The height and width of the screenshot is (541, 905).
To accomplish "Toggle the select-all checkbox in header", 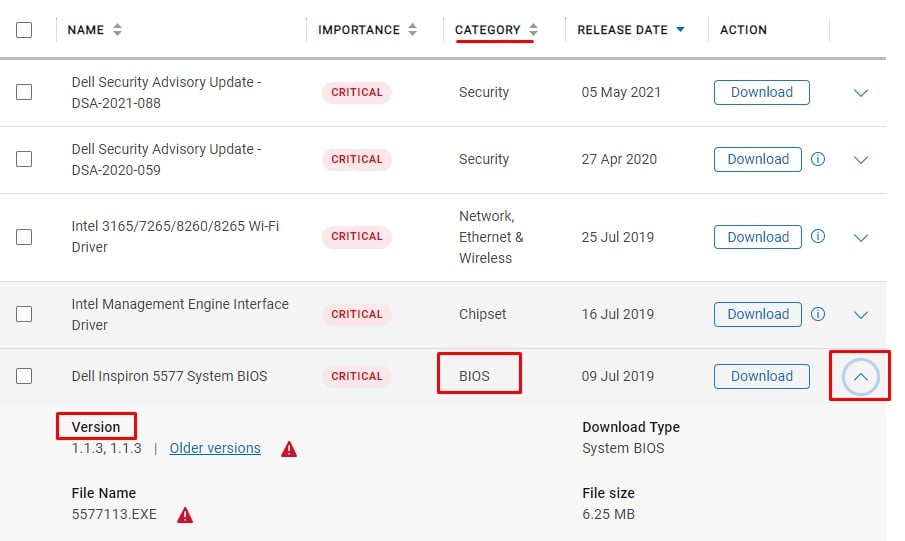I will (24, 30).
